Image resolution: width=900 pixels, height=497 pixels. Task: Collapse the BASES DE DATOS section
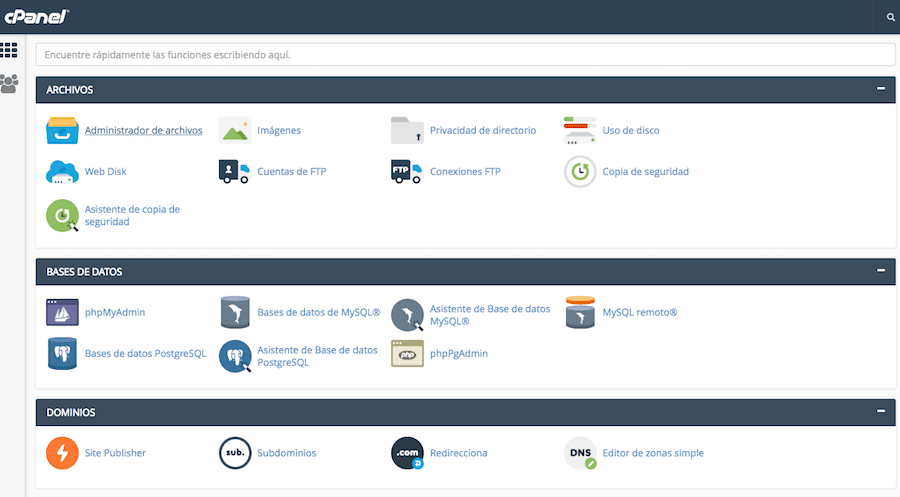[x=880, y=270]
